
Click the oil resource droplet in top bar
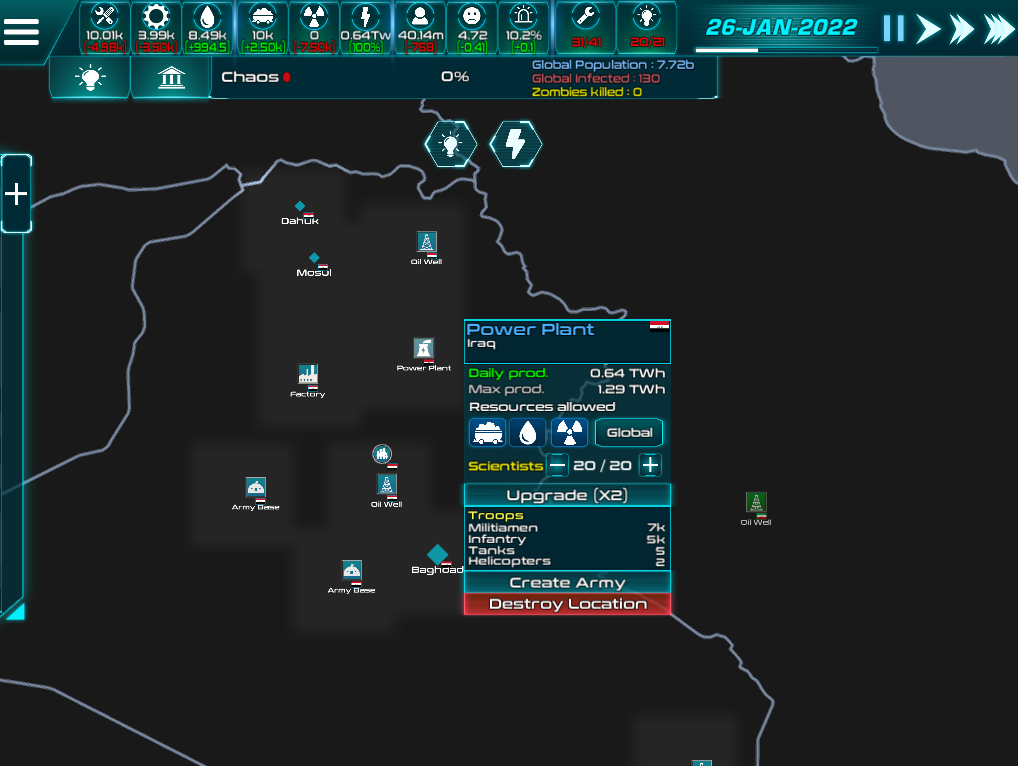pyautogui.click(x=207, y=18)
